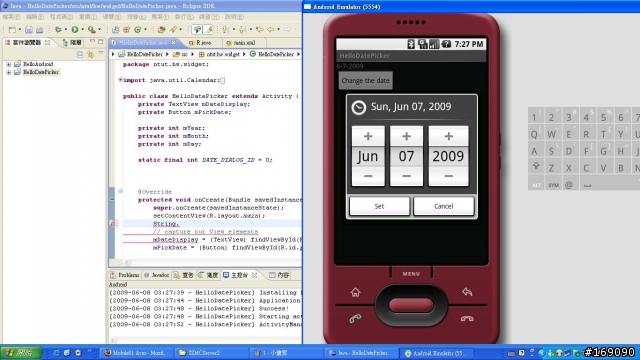Increase year with plus above 2009

(448, 136)
